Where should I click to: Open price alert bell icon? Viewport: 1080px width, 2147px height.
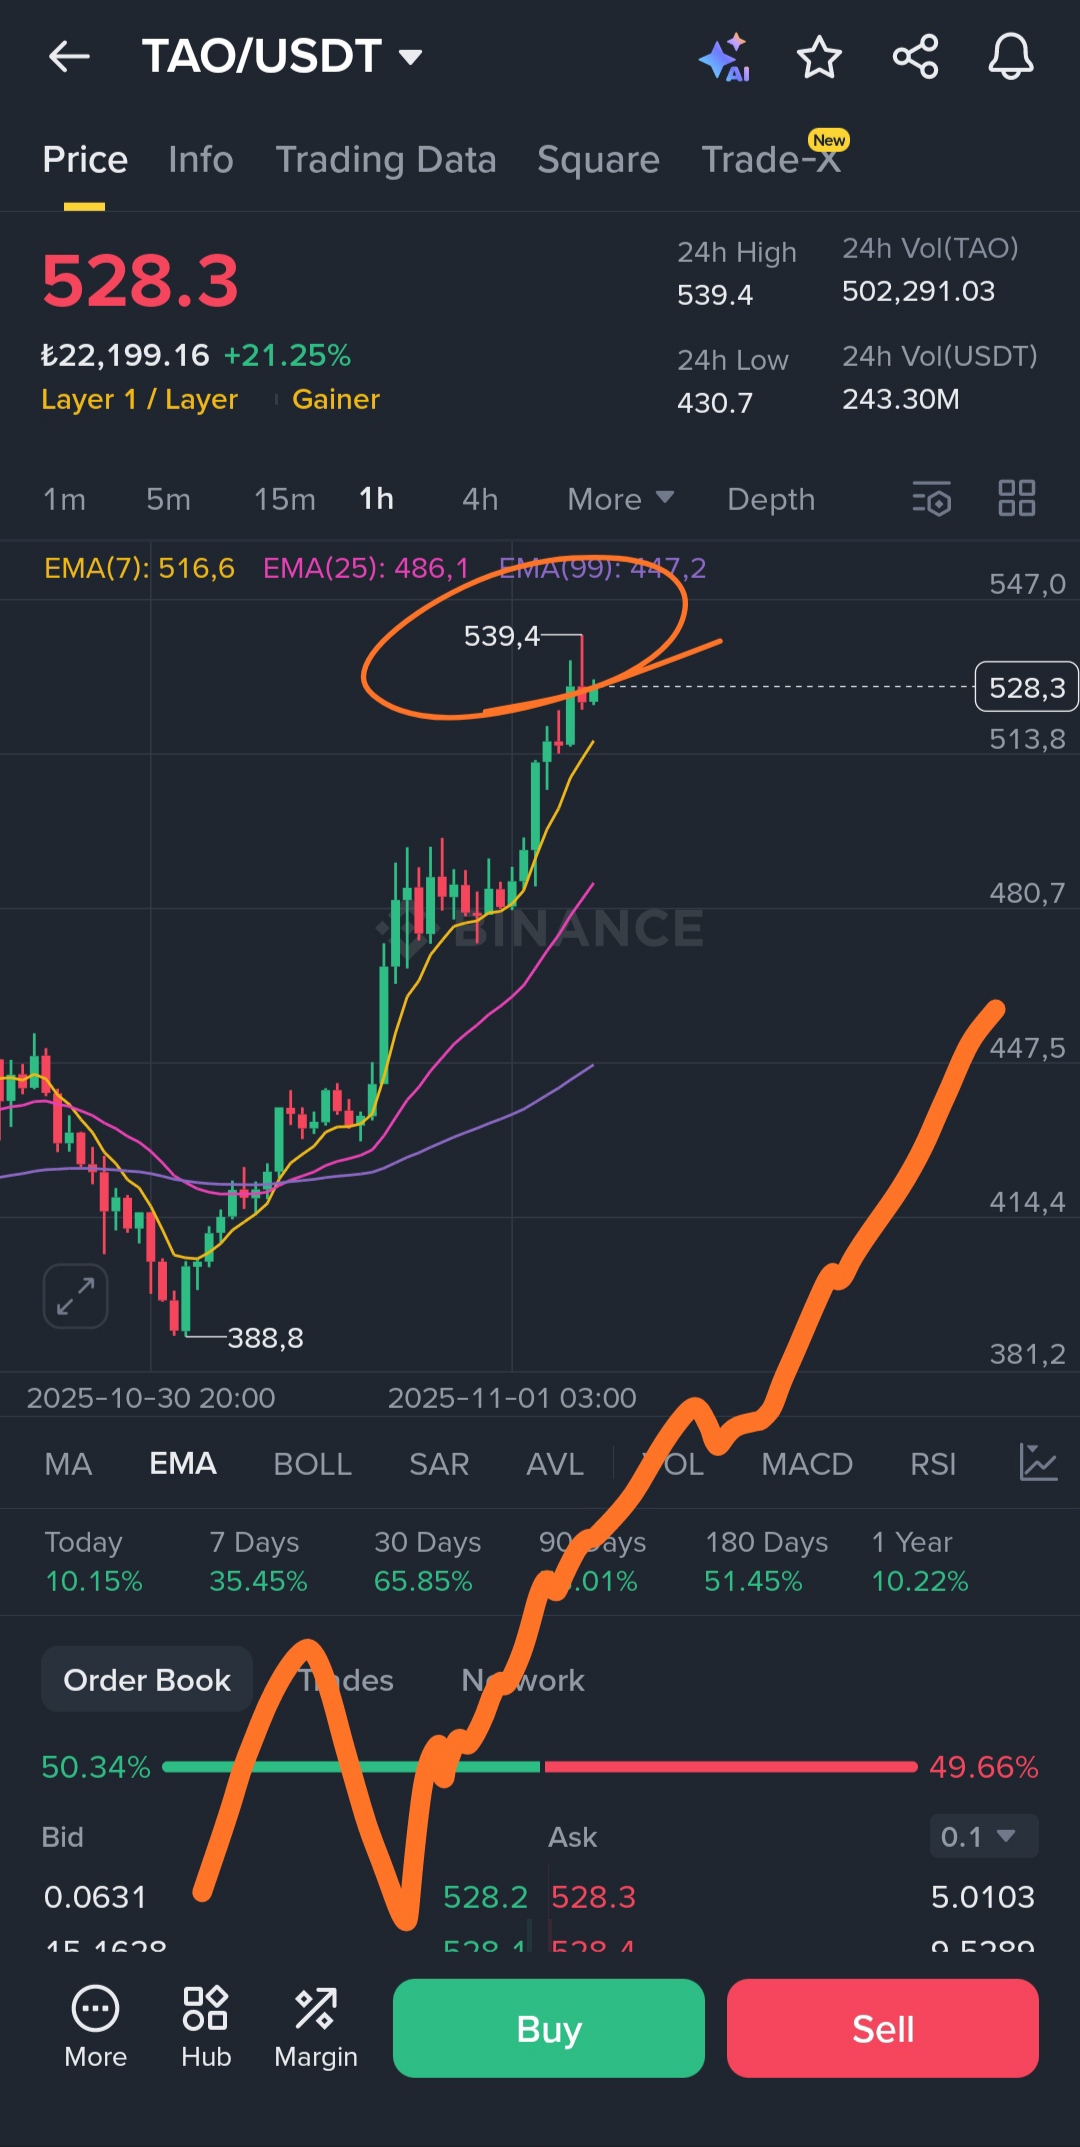point(1010,57)
